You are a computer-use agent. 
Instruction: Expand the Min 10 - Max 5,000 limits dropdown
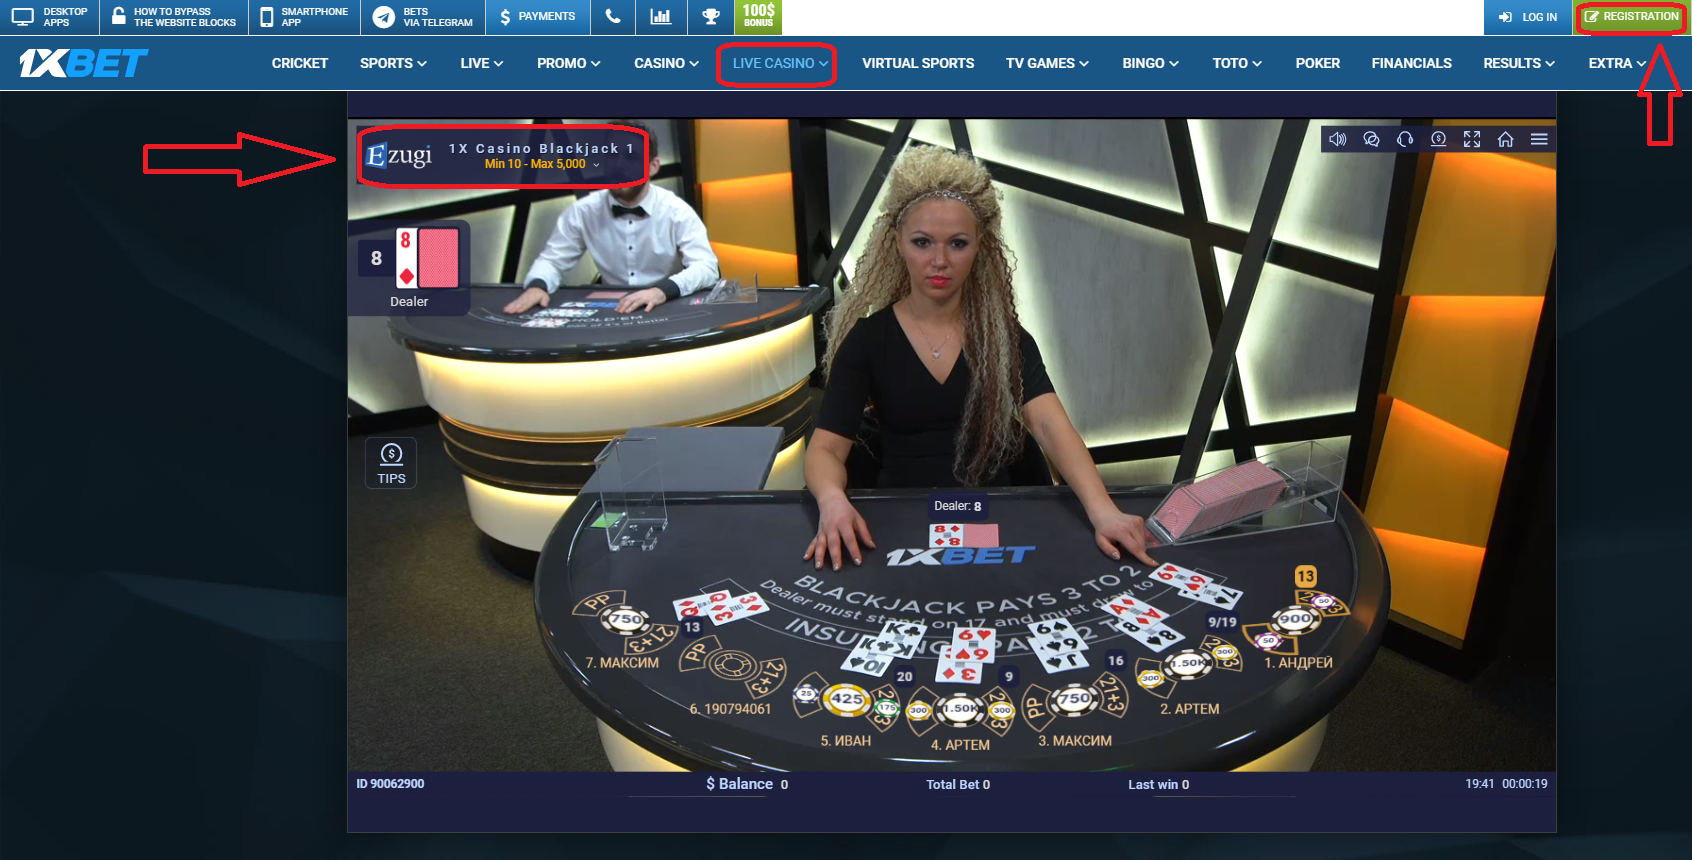pos(542,164)
